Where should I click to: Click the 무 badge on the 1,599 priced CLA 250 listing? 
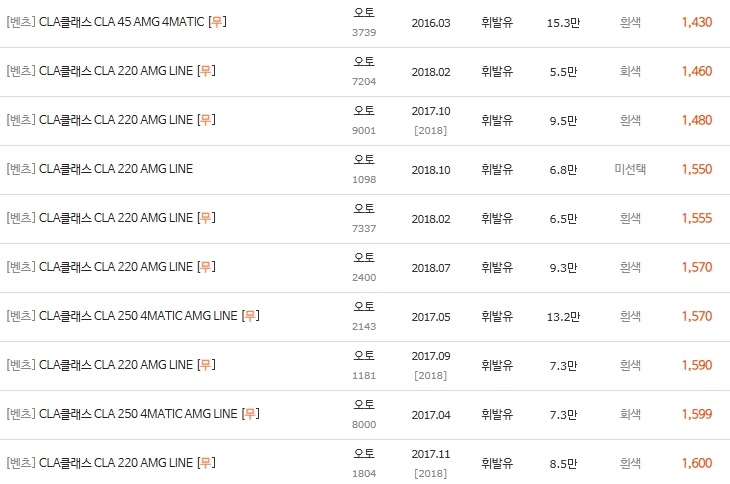[x=250, y=414]
